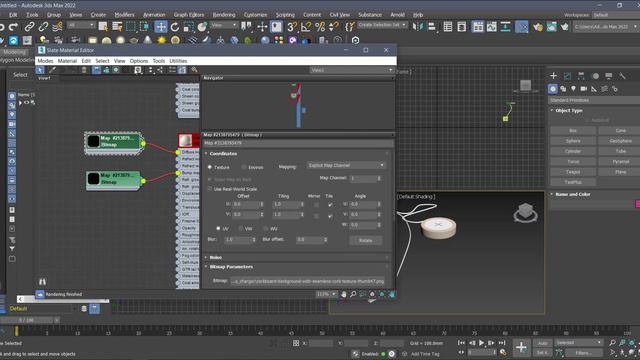The image size is (640, 360).
Task: Open the Create Selection Set dropdown
Action: point(382,25)
